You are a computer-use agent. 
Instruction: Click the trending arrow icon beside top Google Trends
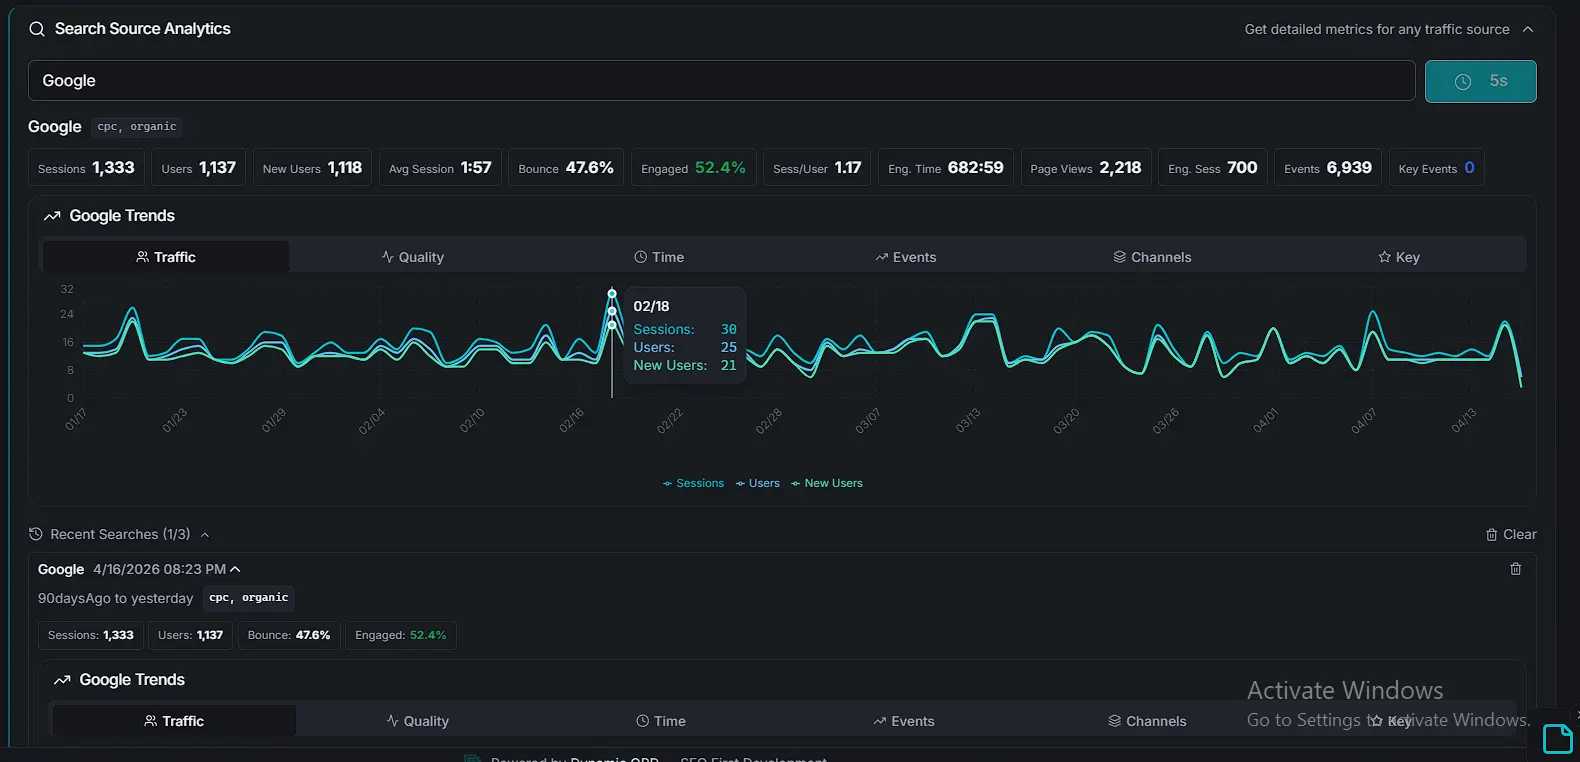click(x=52, y=216)
